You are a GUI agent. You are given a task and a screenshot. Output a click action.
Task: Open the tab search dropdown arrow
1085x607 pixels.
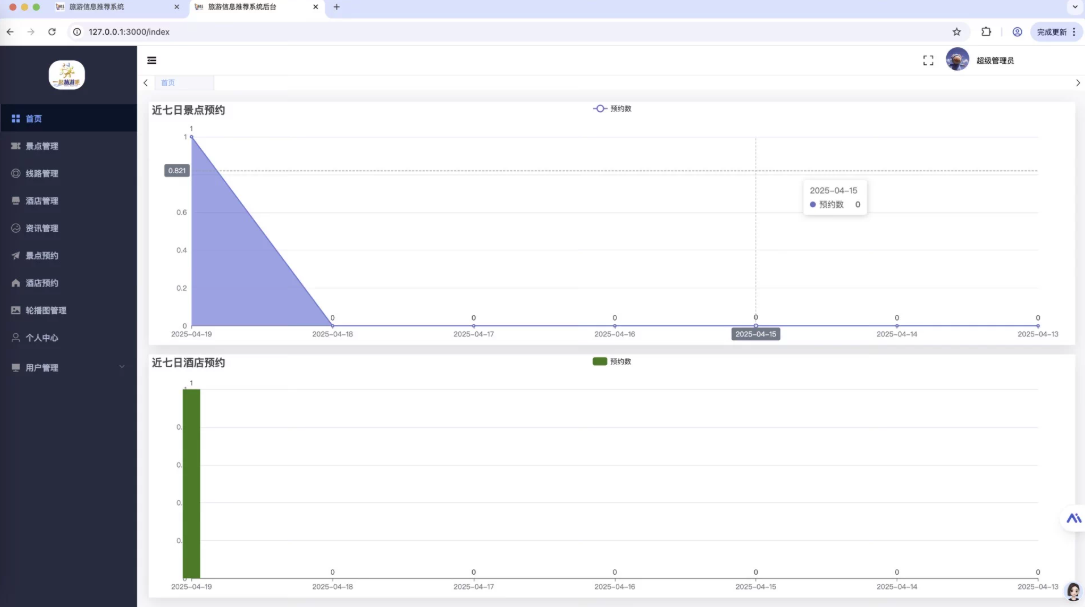coord(1075,7)
